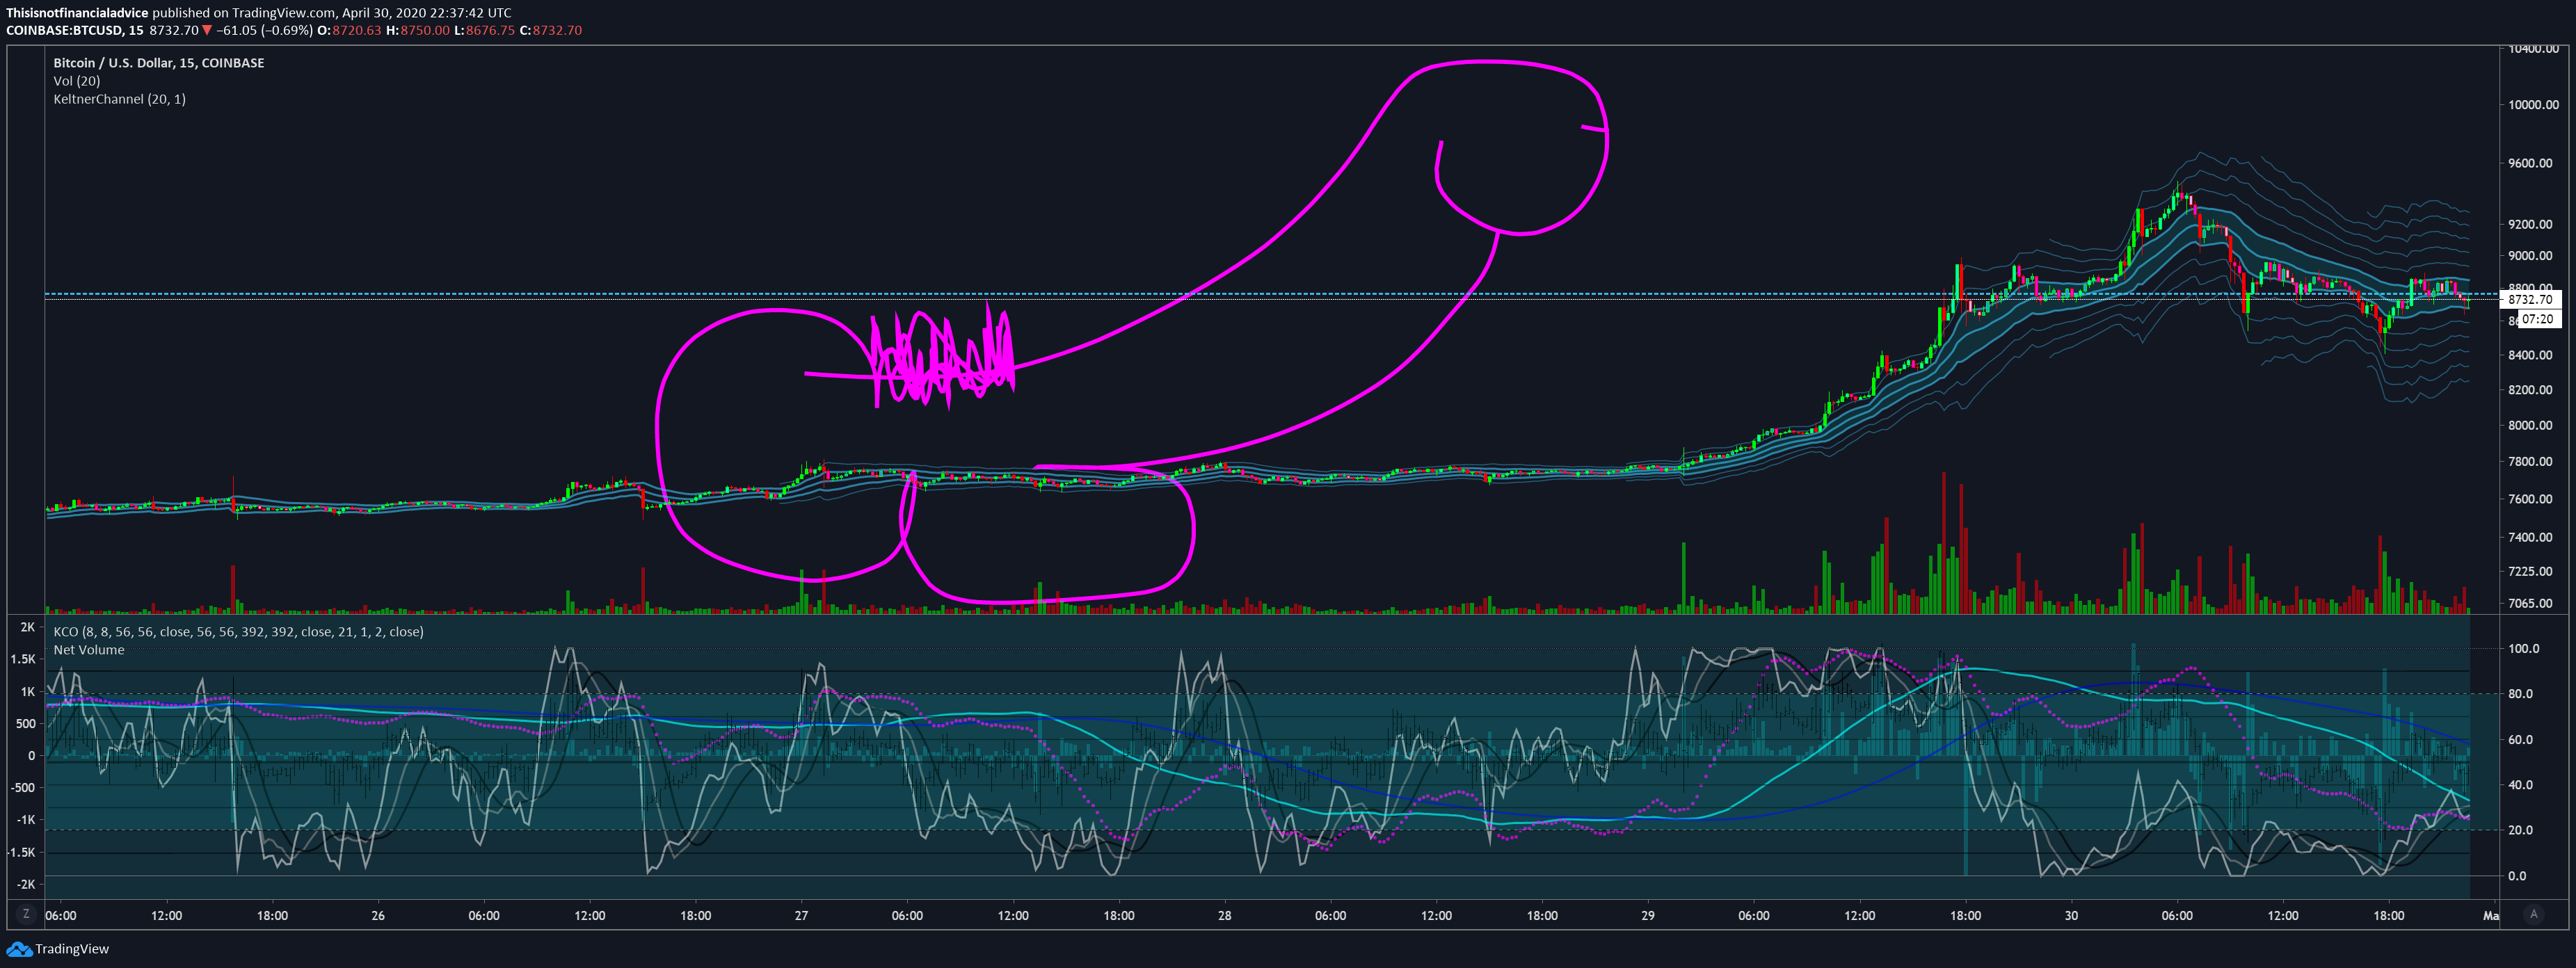Click the 100.0 oscillator scale label
Image resolution: width=2576 pixels, height=968 pixels.
tap(2524, 649)
